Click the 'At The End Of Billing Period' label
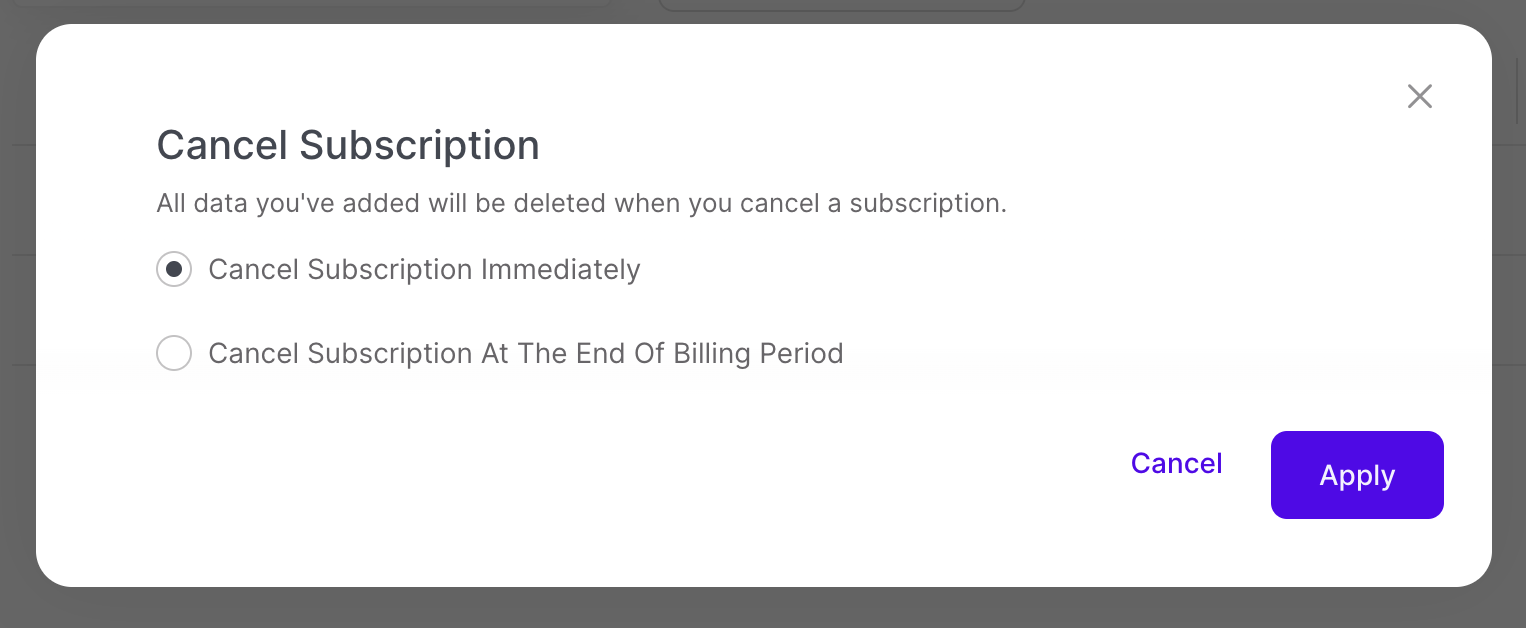1526x628 pixels. coord(525,353)
